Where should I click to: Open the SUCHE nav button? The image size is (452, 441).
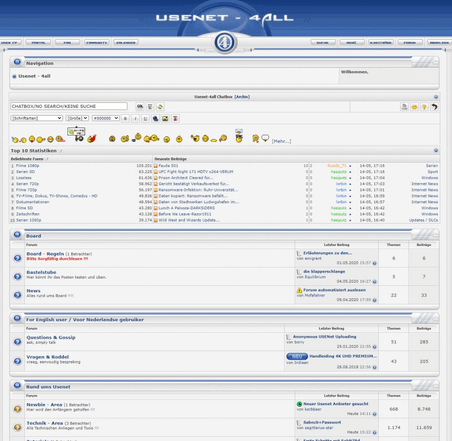[x=323, y=43]
